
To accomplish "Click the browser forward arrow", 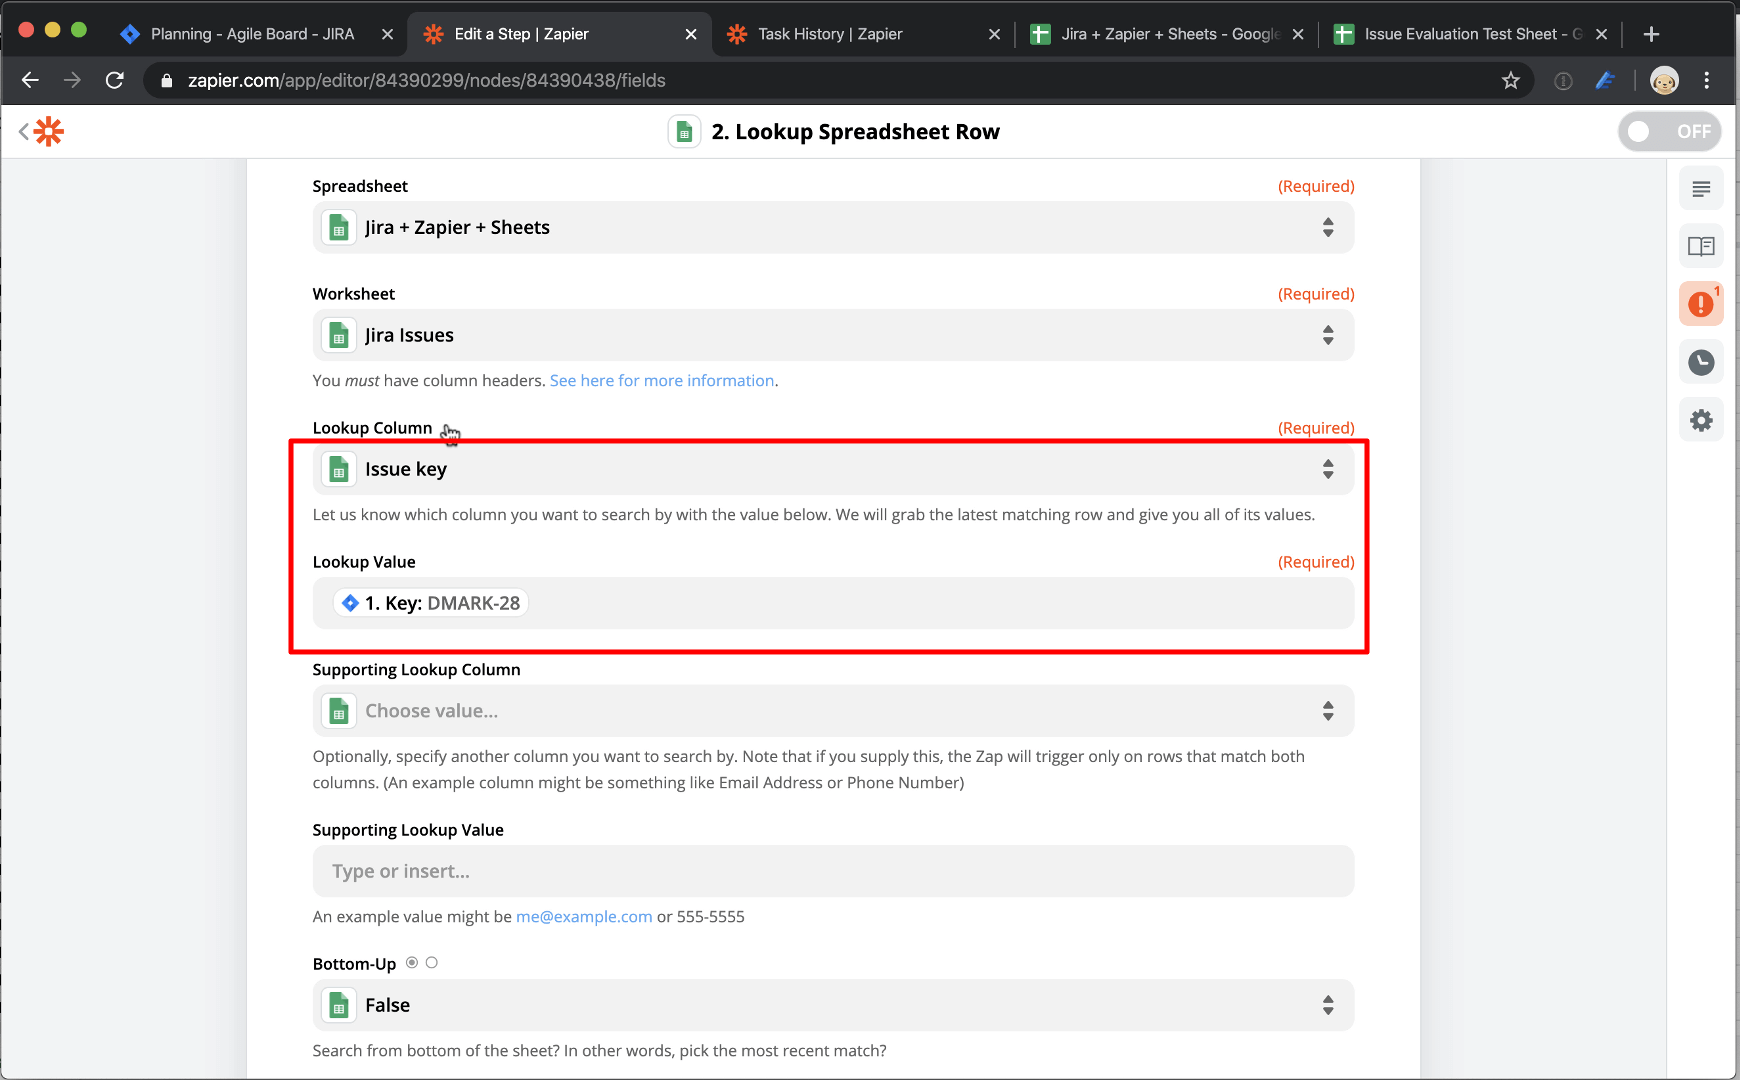I will tap(72, 80).
